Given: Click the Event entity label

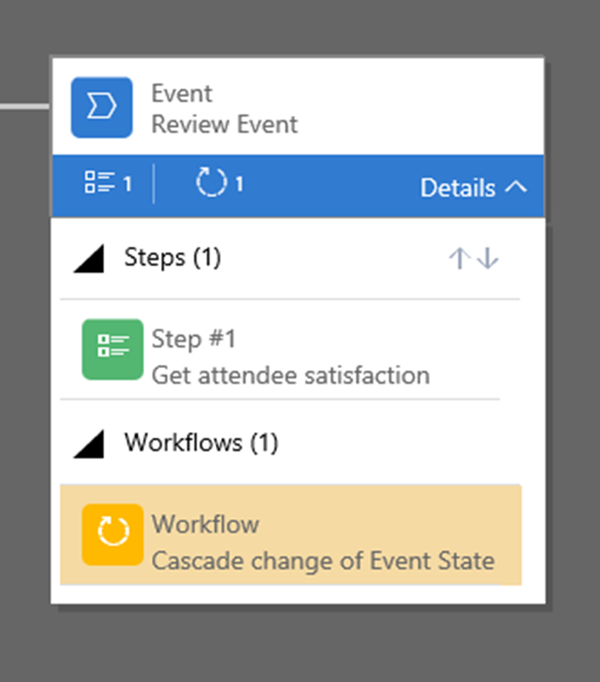Looking at the screenshot, I should pyautogui.click(x=181, y=94).
